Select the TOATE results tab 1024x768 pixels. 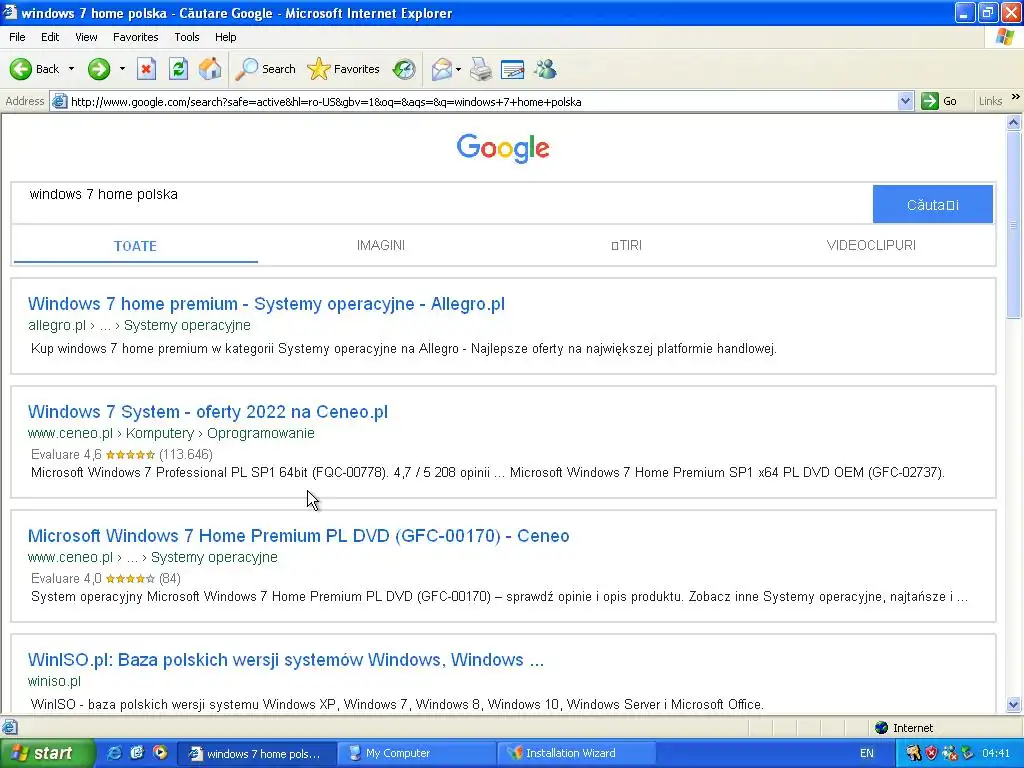point(135,246)
